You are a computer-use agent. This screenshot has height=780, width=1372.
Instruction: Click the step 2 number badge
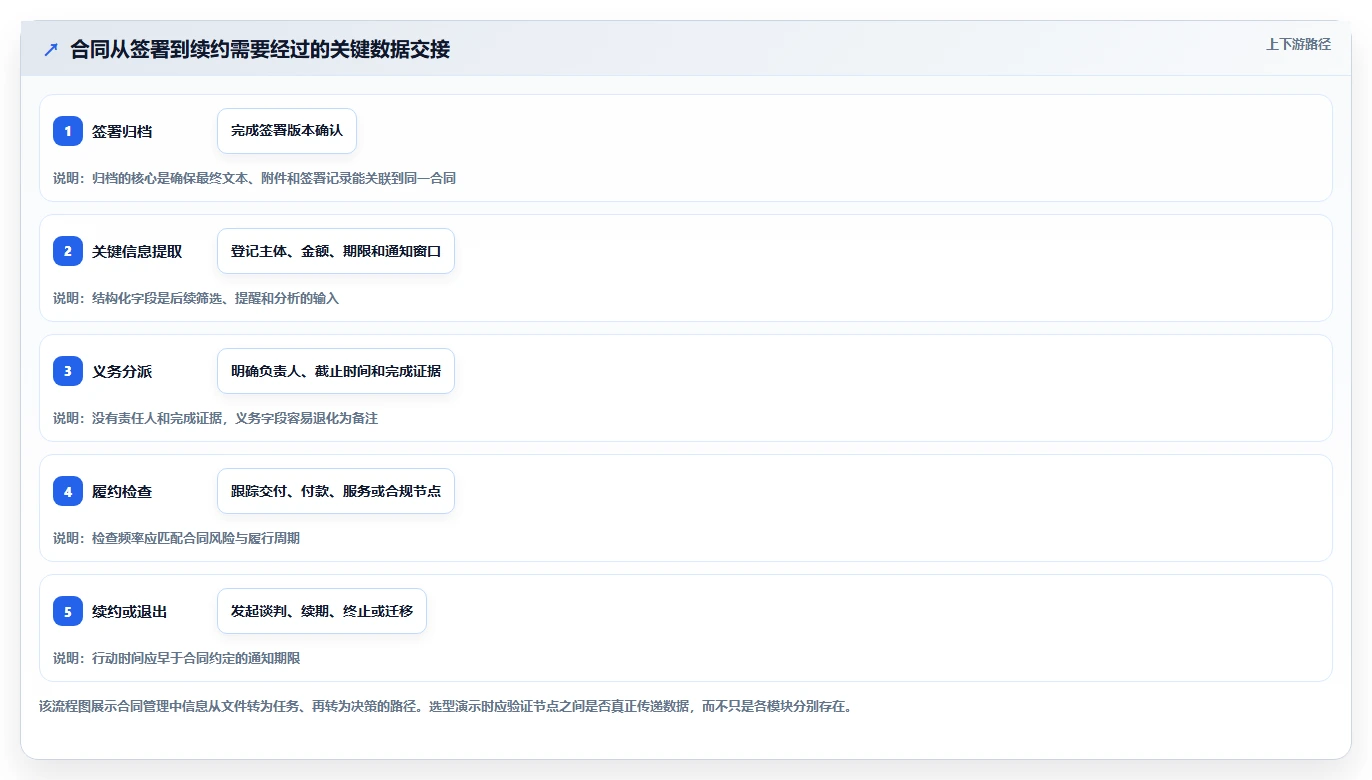point(68,251)
